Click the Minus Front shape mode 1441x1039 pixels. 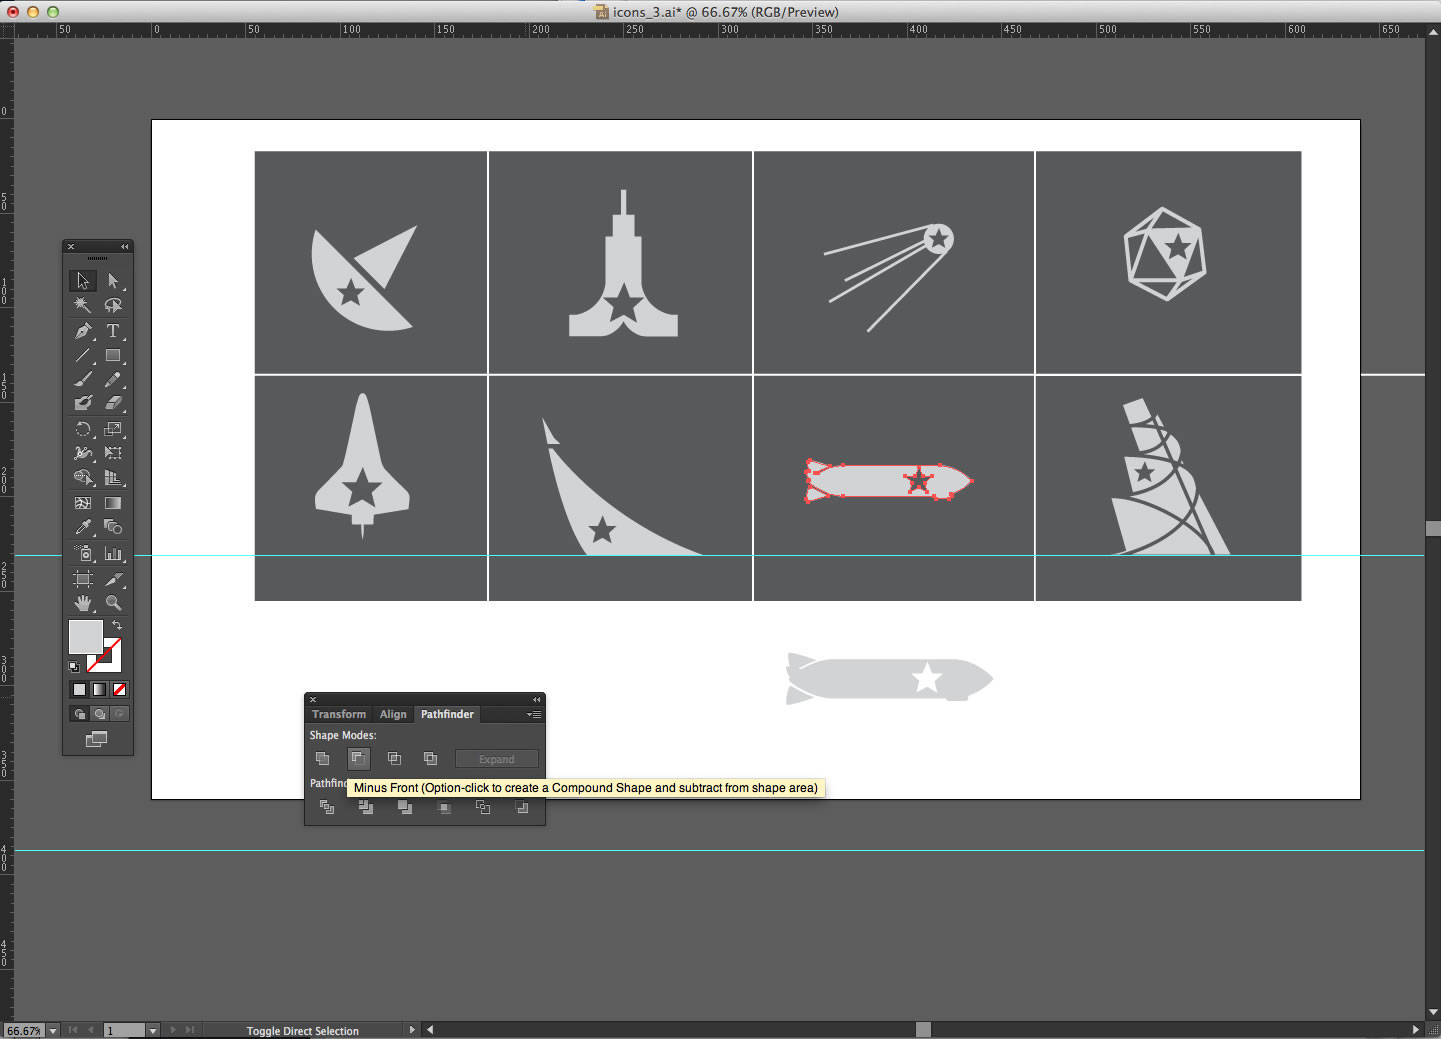(358, 759)
